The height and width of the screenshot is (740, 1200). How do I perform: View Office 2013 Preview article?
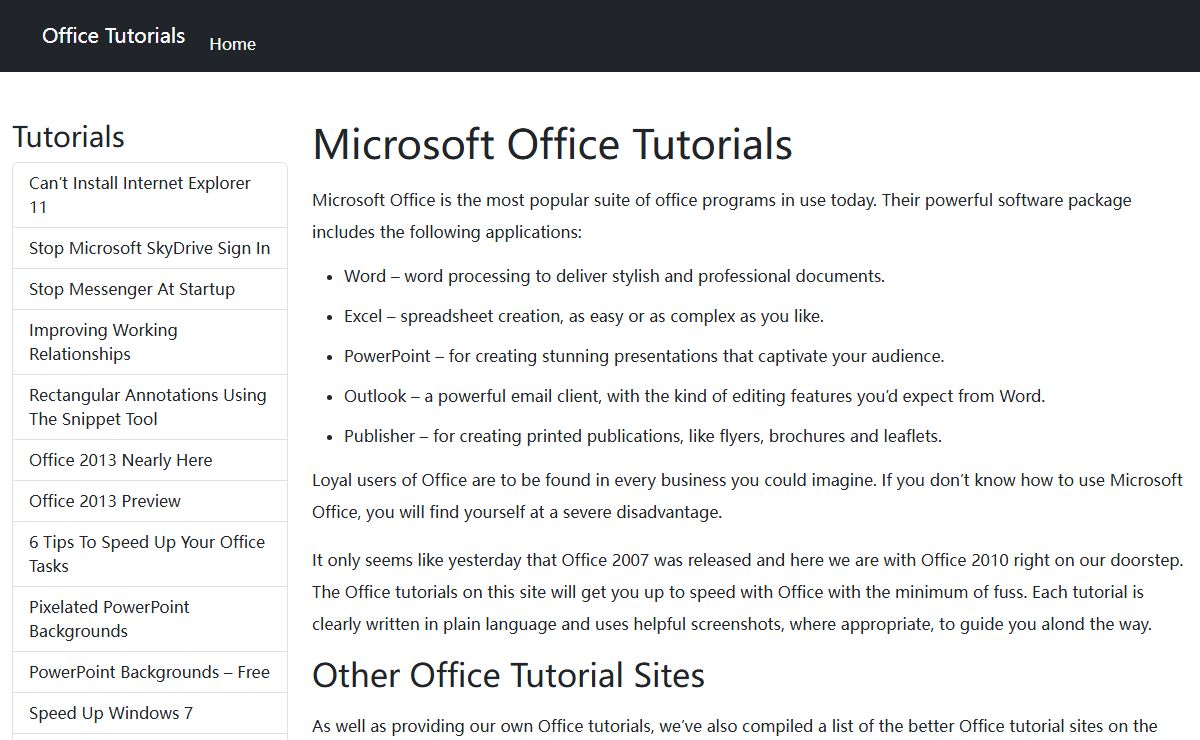150,501
